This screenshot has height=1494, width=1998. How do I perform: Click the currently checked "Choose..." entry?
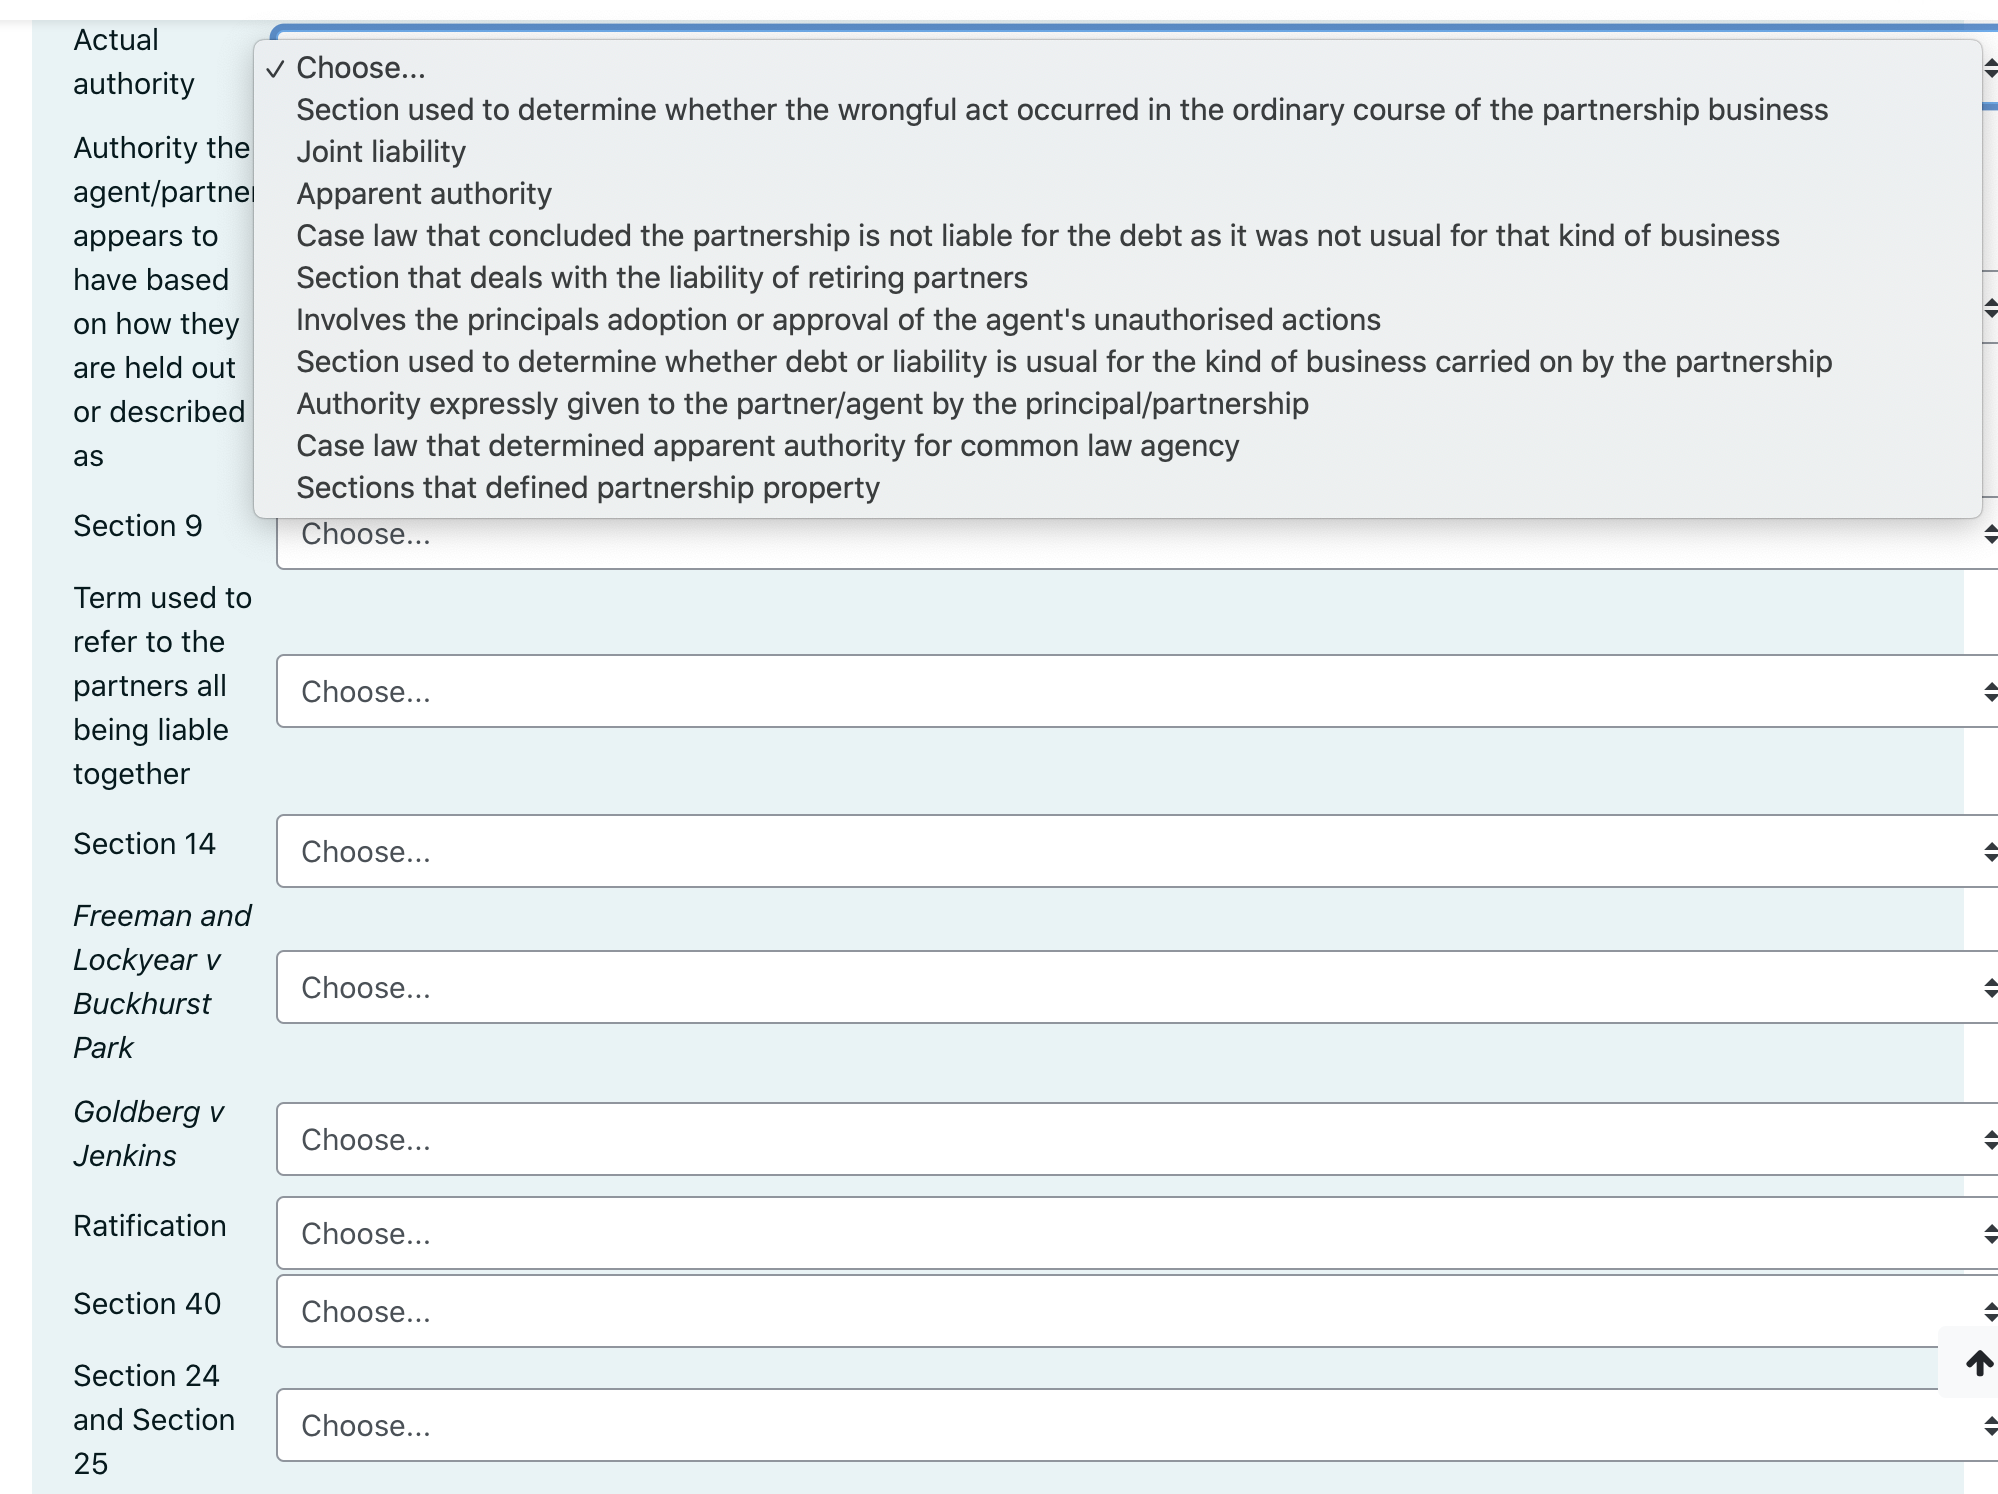(x=360, y=68)
